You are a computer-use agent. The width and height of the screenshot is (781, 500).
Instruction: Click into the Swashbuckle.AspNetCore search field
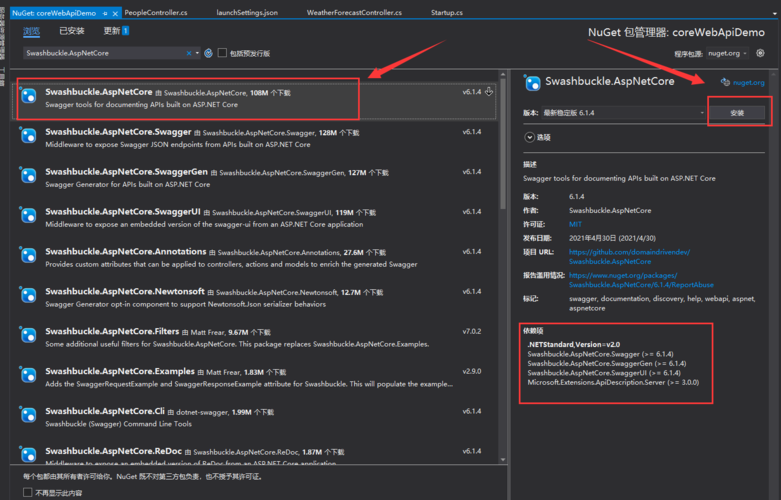tap(105, 53)
